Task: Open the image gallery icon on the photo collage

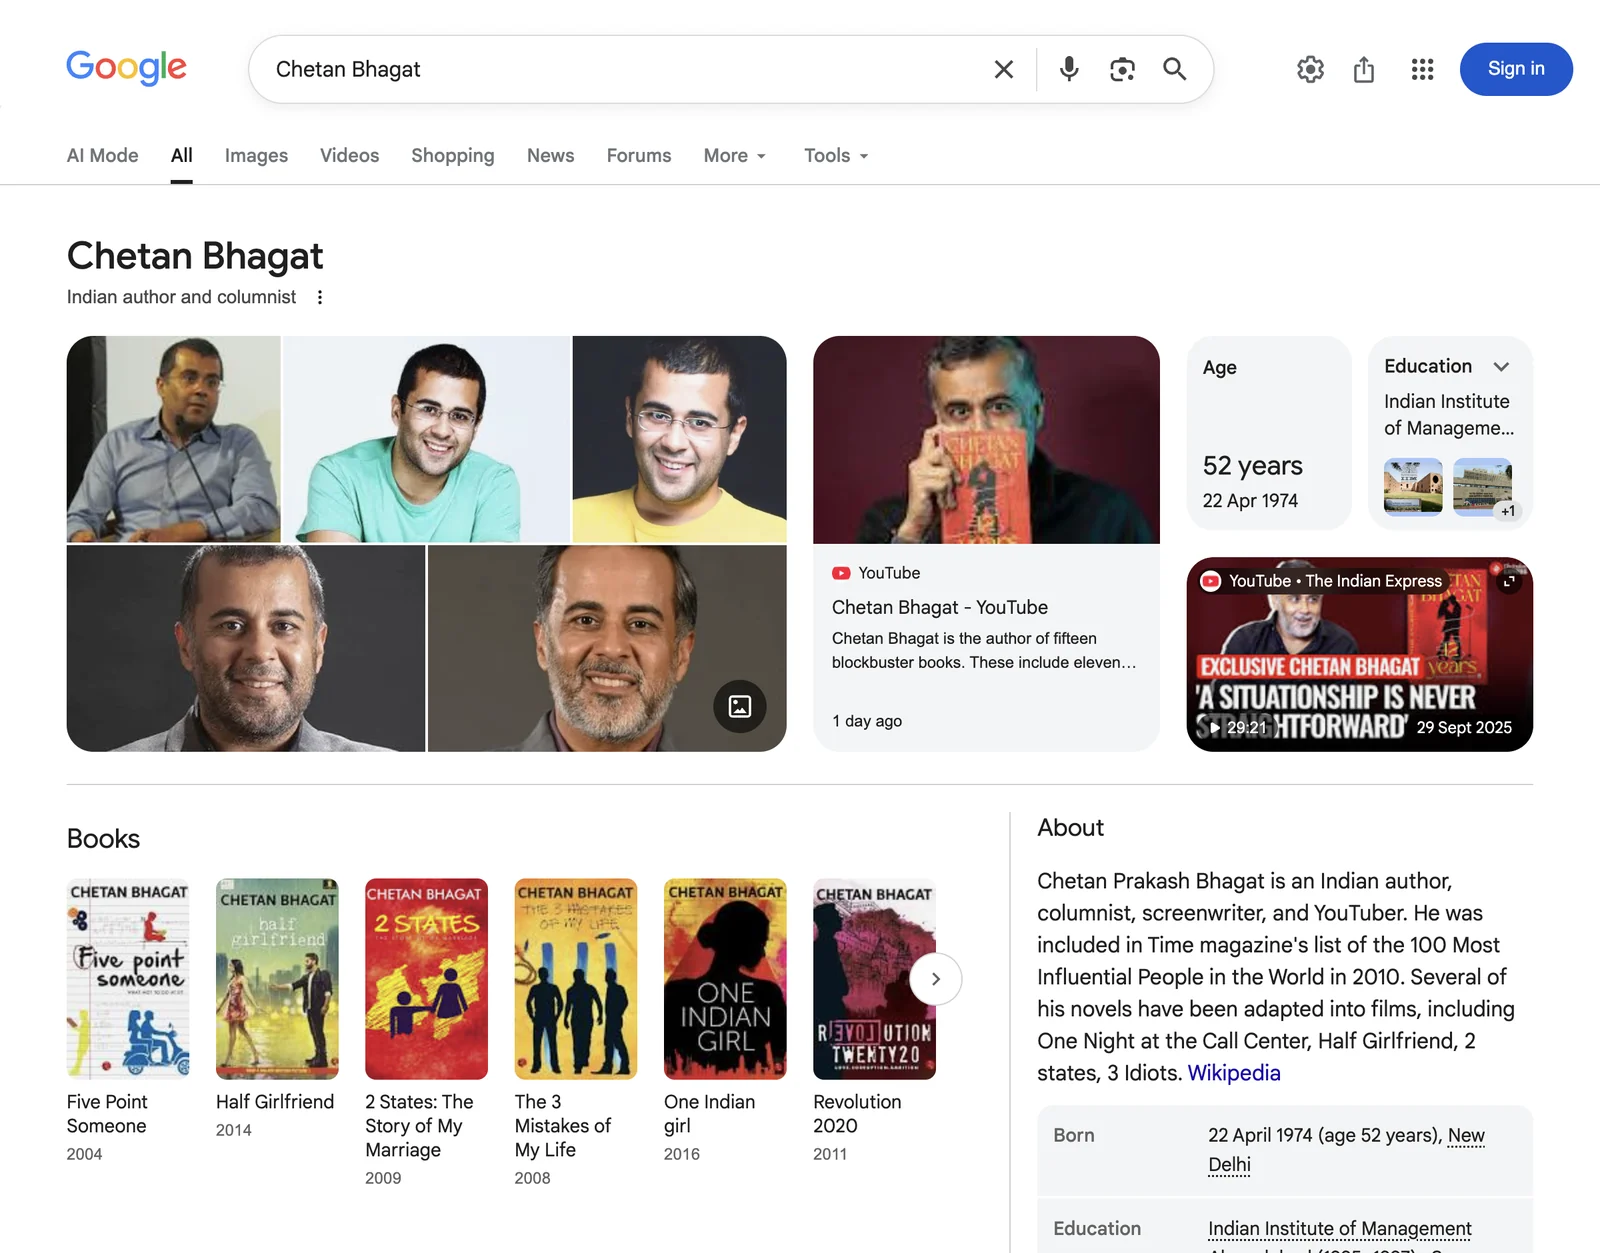Action: (x=740, y=706)
